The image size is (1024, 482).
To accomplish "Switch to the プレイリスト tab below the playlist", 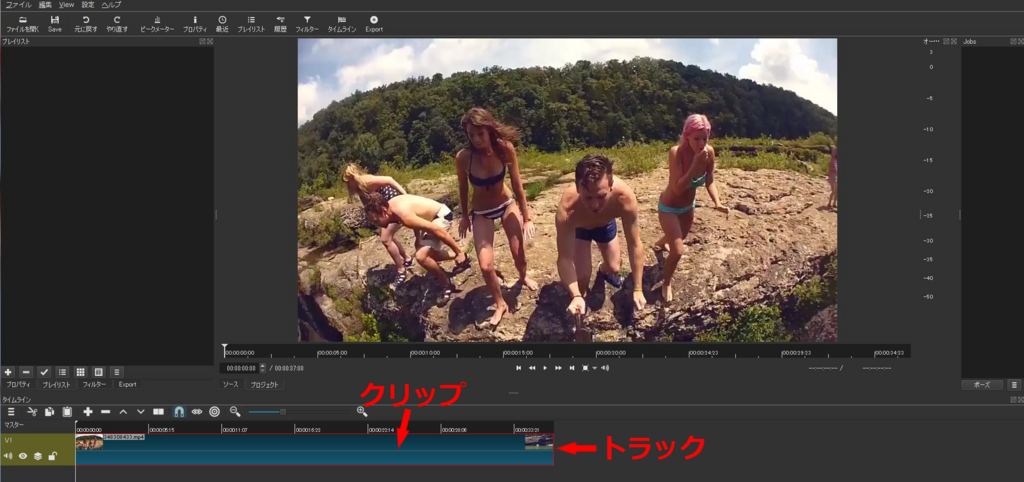I will click(56, 385).
